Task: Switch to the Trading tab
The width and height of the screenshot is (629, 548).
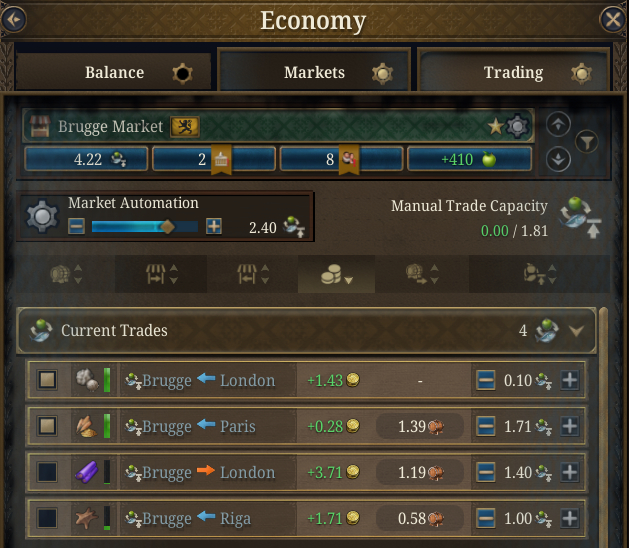Action: coord(513,73)
